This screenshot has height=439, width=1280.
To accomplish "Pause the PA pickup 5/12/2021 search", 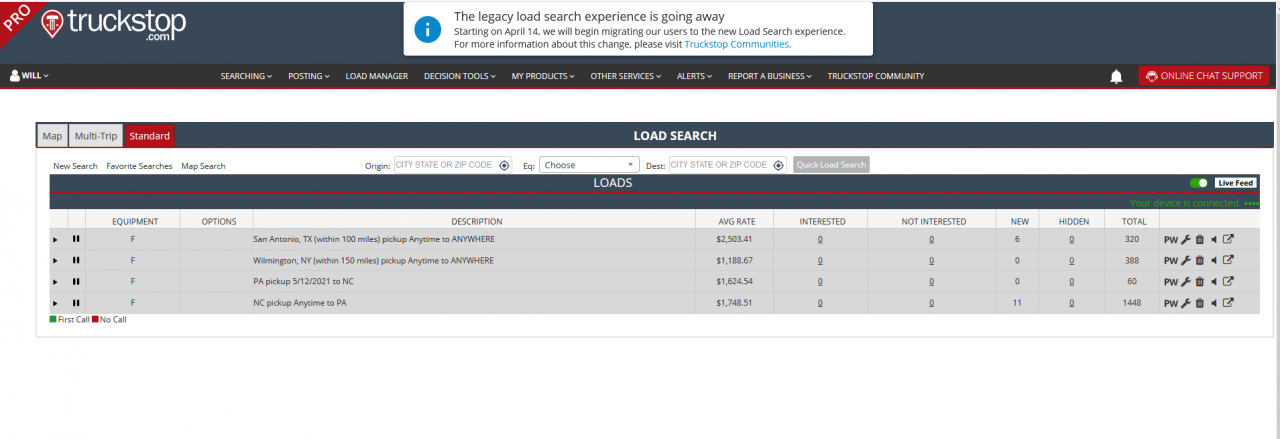I will tap(76, 282).
